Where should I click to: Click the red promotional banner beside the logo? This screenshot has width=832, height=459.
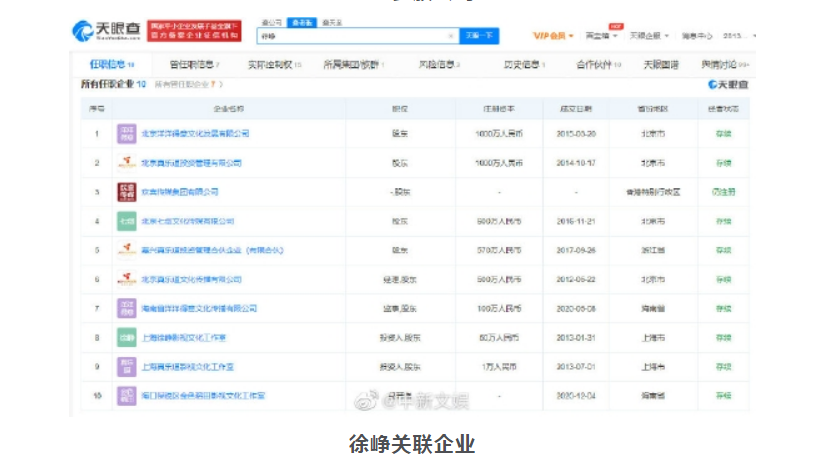194,31
